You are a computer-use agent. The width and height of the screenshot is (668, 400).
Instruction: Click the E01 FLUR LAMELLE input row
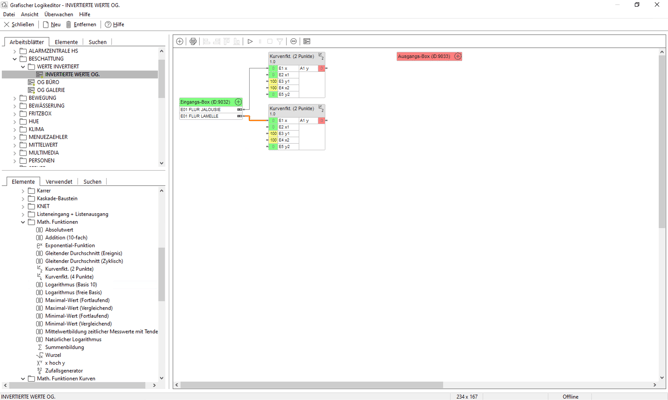click(211, 116)
